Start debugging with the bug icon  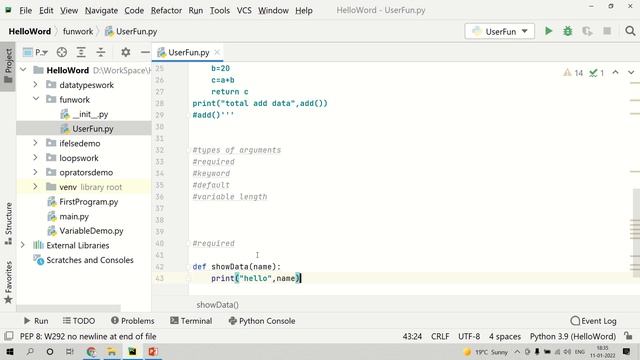point(568,31)
